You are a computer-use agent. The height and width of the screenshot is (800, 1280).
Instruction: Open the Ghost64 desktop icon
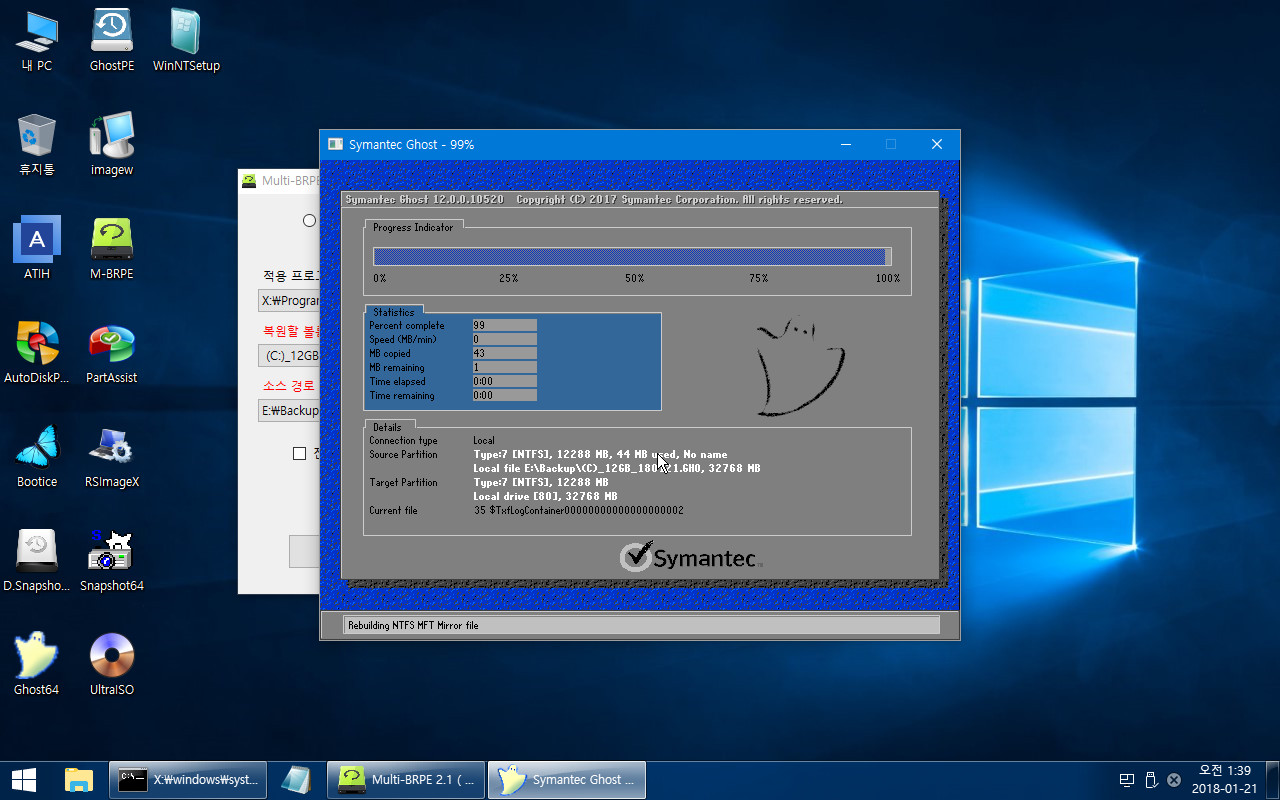37,664
